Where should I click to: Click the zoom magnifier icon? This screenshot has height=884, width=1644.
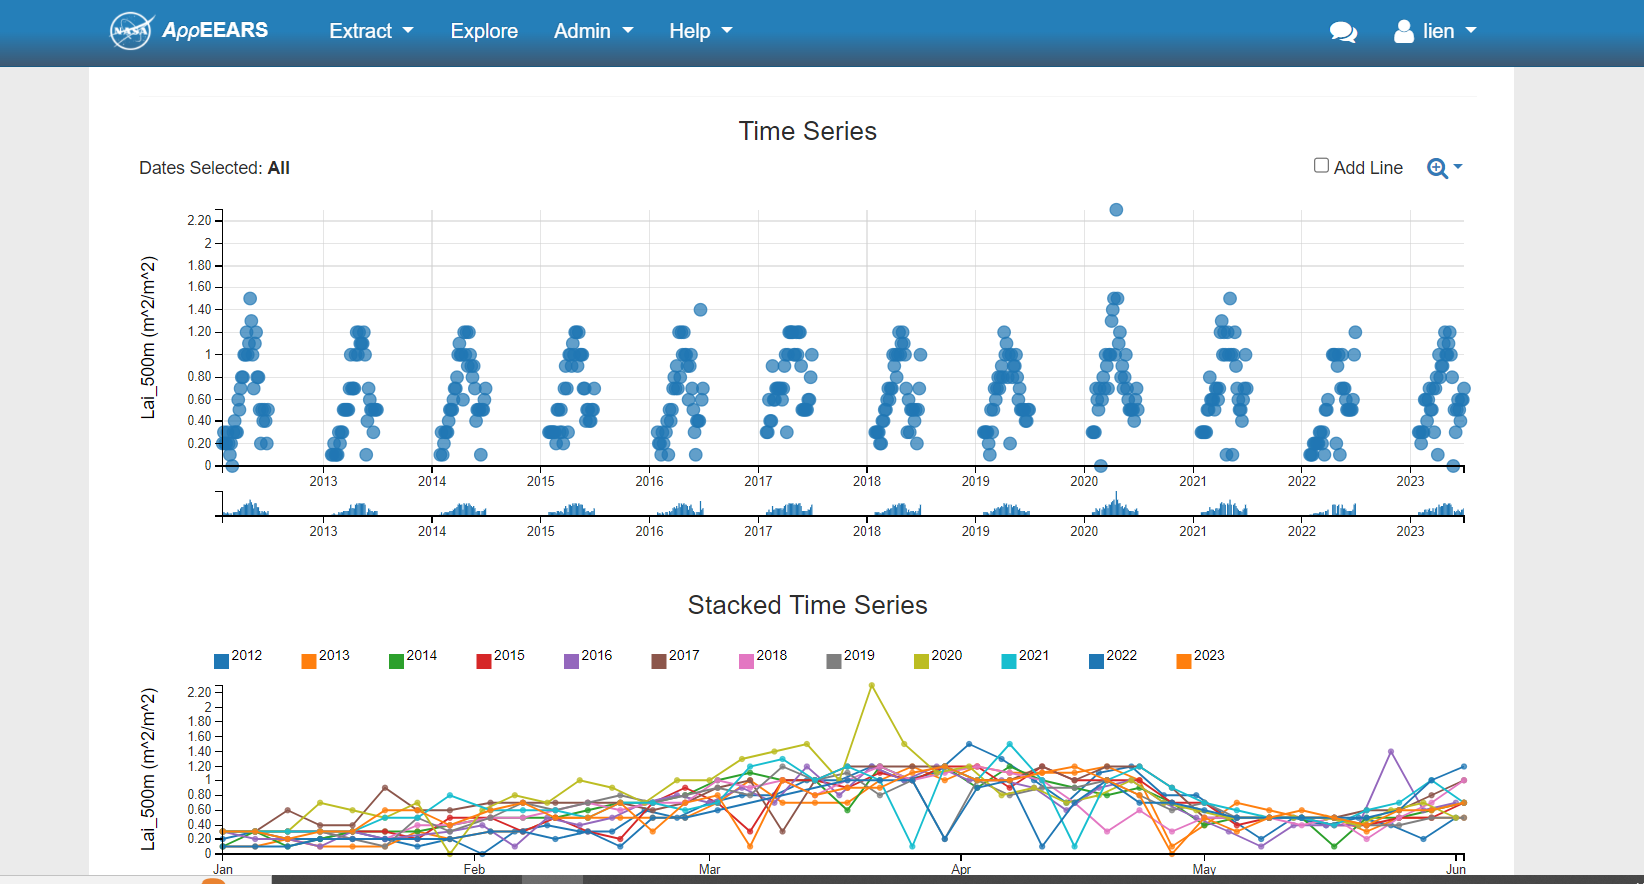tap(1437, 168)
